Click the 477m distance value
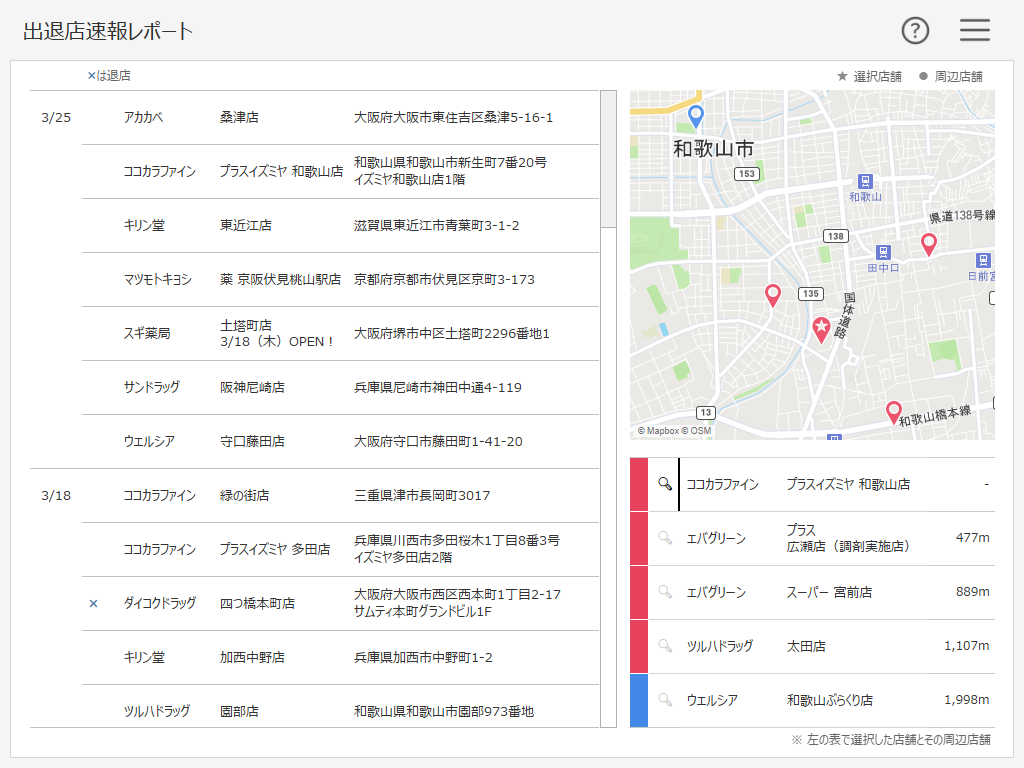This screenshot has height=768, width=1024. tap(972, 537)
